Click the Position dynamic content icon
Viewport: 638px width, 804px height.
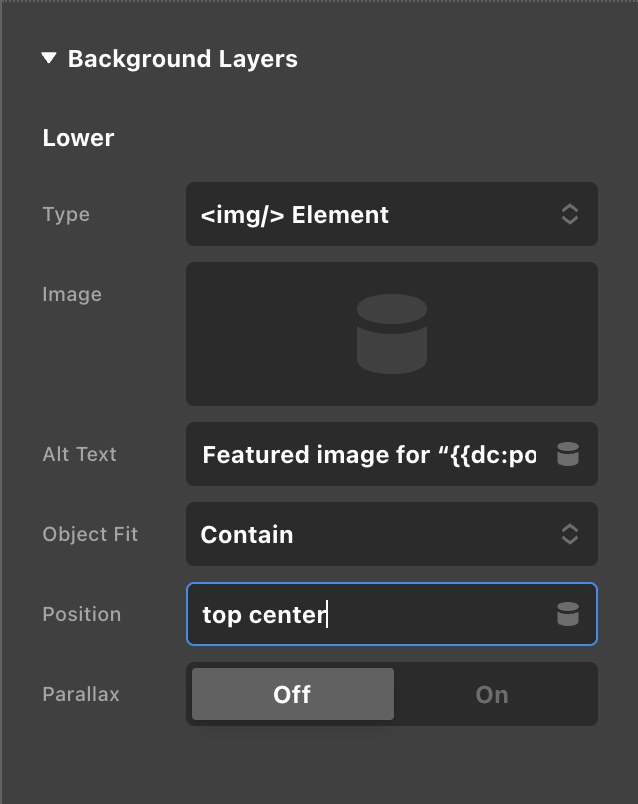tap(568, 615)
